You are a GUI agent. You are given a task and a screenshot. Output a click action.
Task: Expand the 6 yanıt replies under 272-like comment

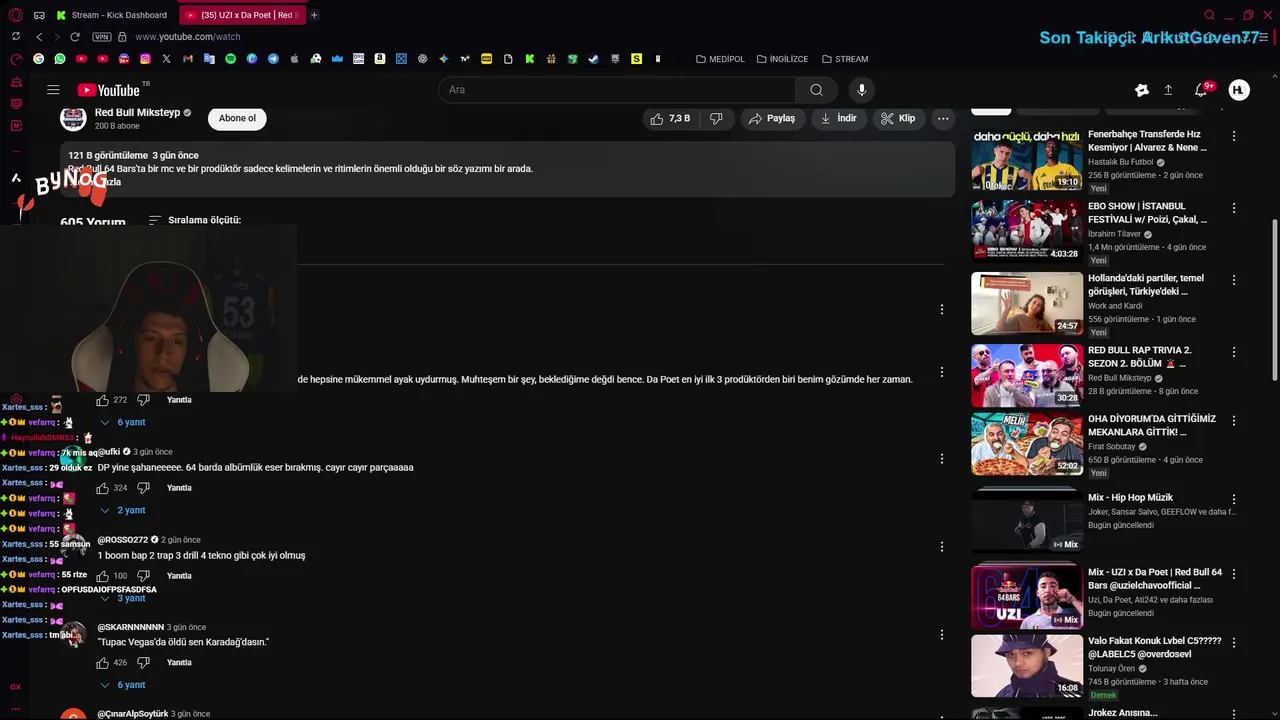point(123,423)
